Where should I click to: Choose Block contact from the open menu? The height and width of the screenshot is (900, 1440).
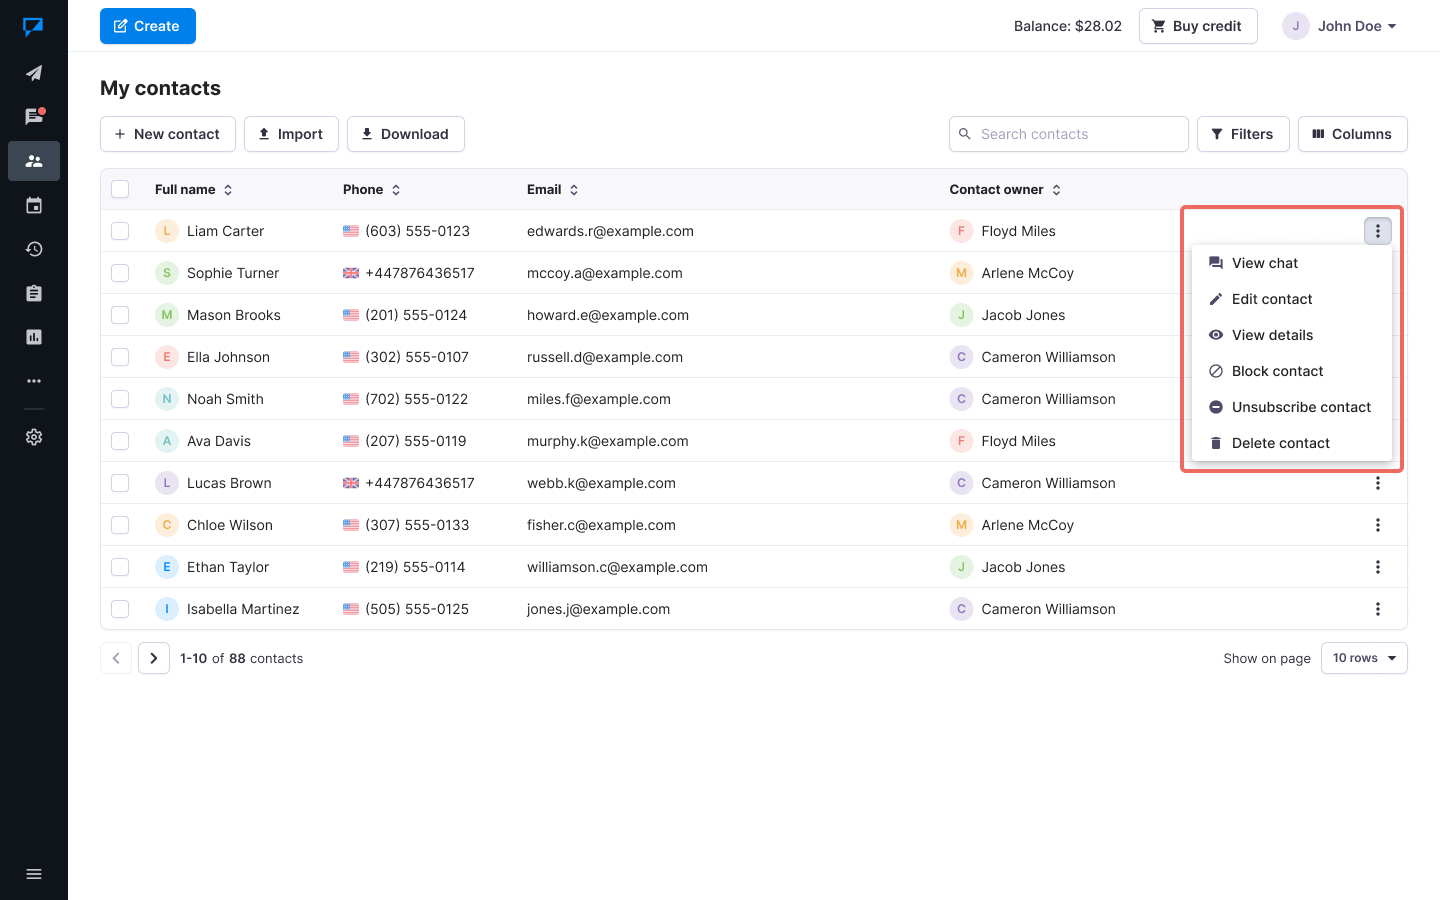tap(1276, 371)
